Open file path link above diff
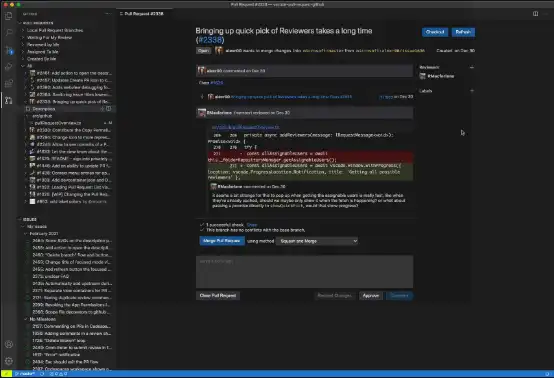Screen dimensions: 554x378 pyautogui.click(x=246, y=127)
